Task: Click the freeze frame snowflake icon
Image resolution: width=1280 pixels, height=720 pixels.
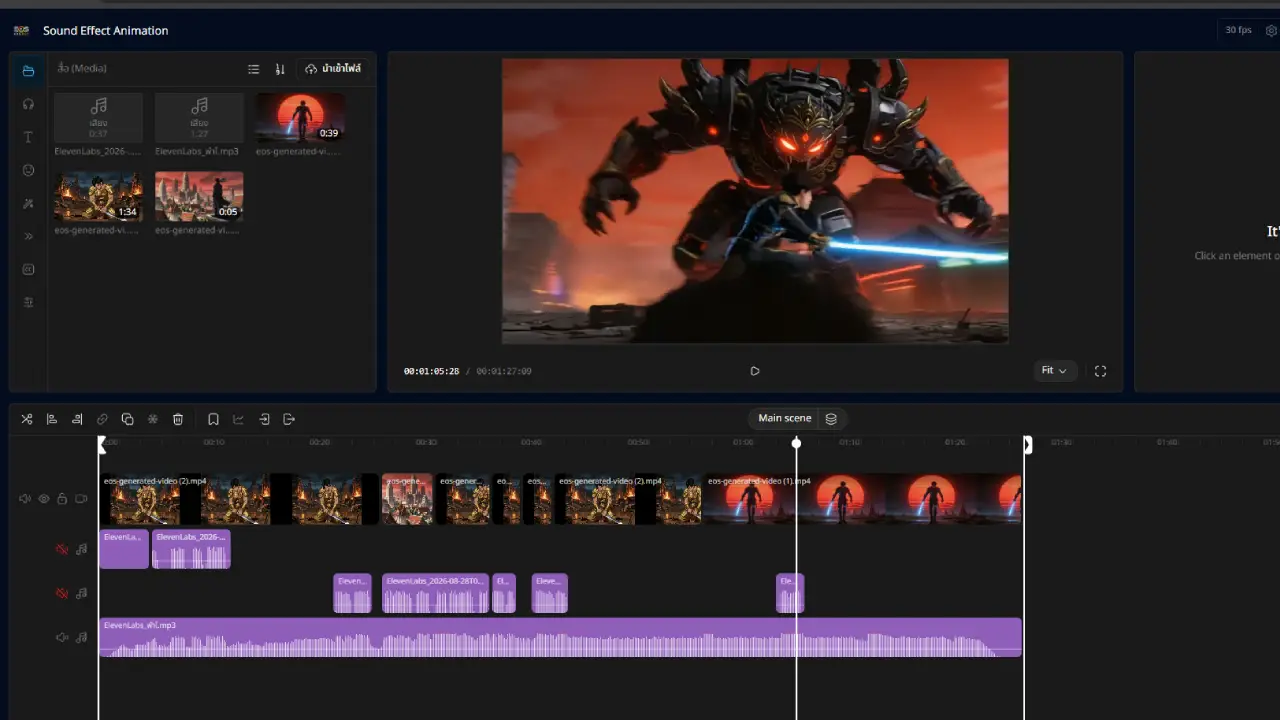Action: (153, 419)
